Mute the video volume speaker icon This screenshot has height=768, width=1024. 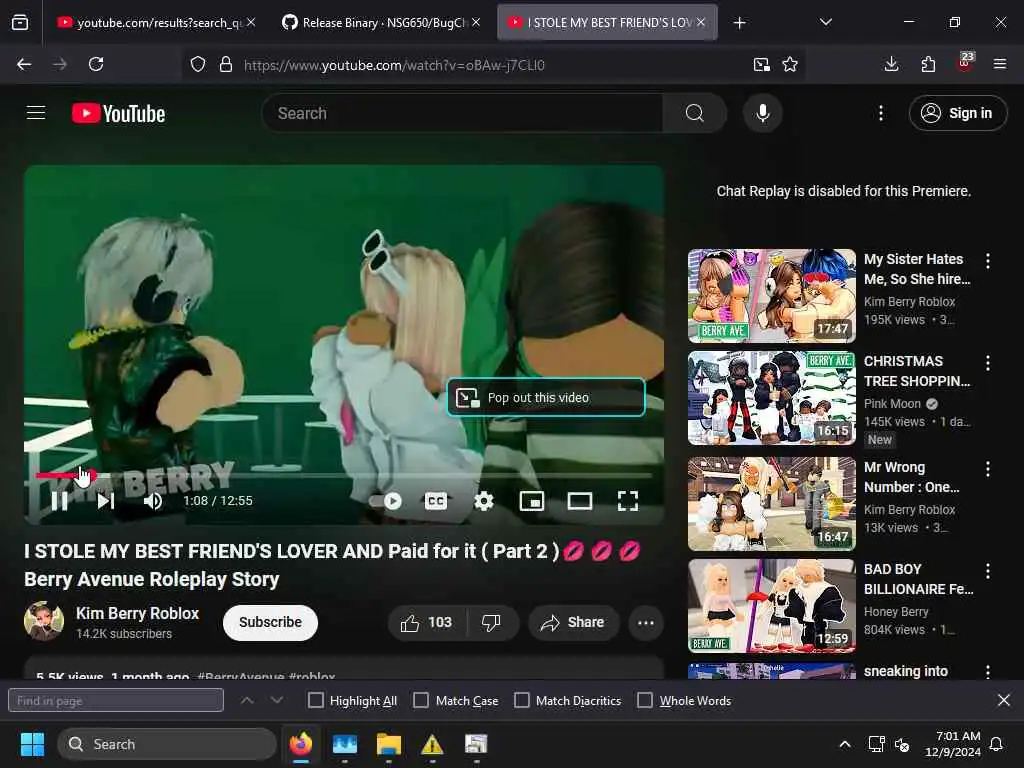[x=153, y=501]
